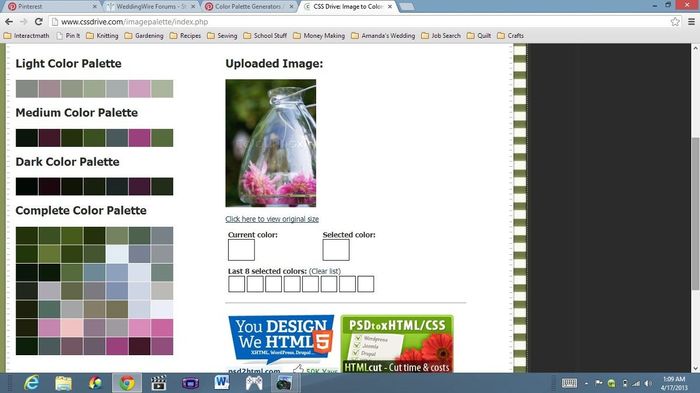This screenshot has height=393, width=700.
Task: Open the Recipes bookmarks folder
Action: coord(185,36)
